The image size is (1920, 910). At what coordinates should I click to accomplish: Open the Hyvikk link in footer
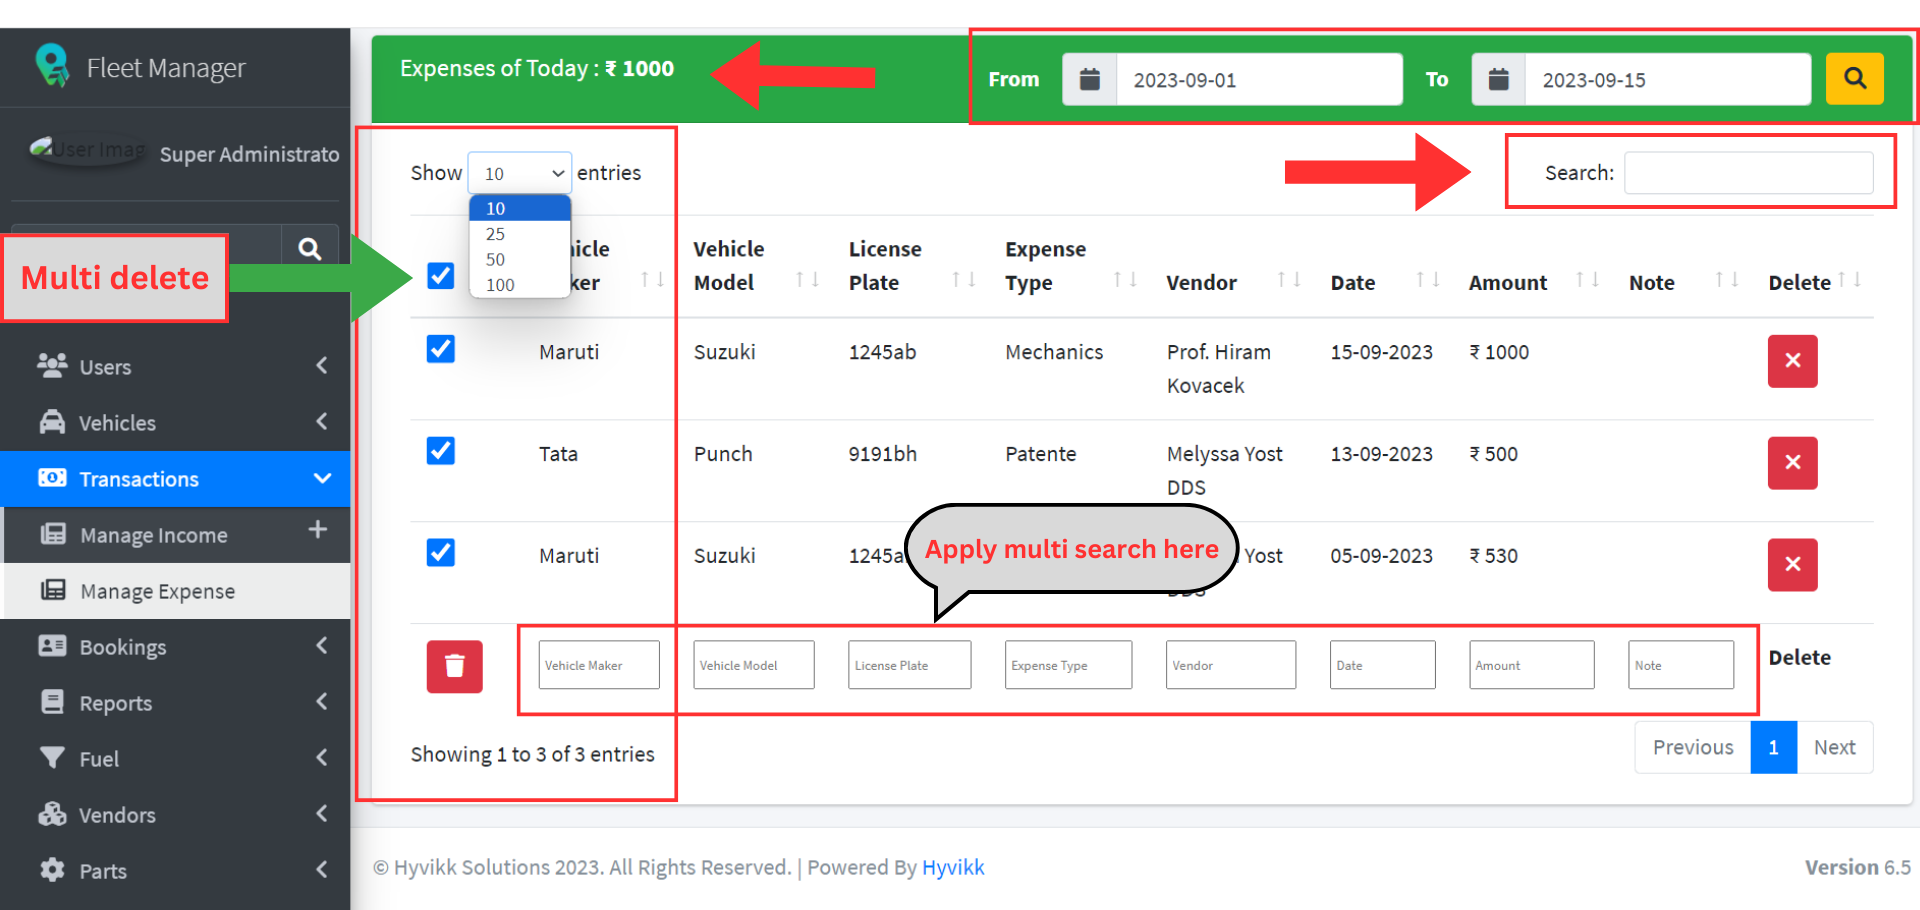[952, 867]
